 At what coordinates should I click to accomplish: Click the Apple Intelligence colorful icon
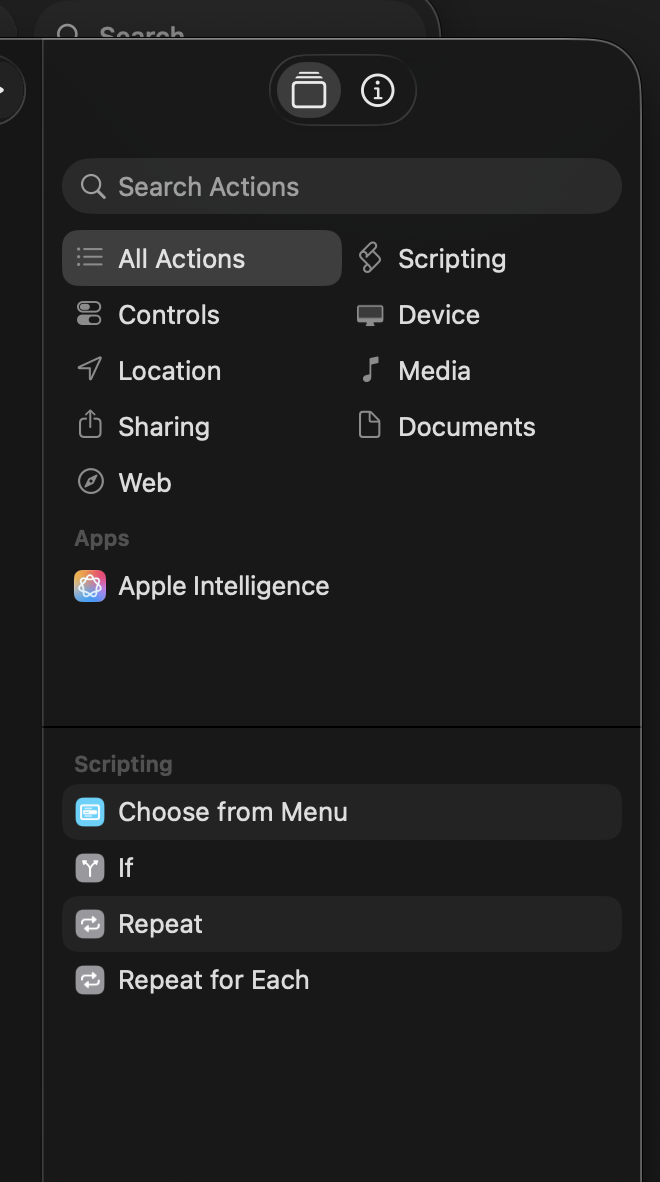90,586
